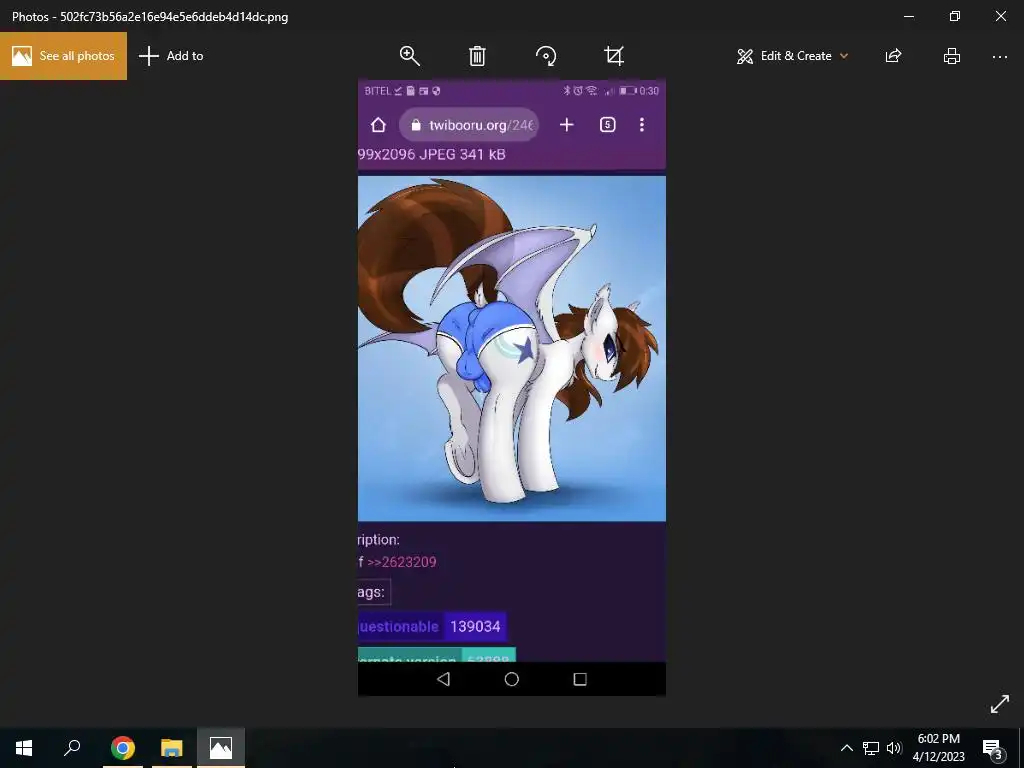Open the See more ellipsis menu
1024x768 pixels.
point(999,57)
